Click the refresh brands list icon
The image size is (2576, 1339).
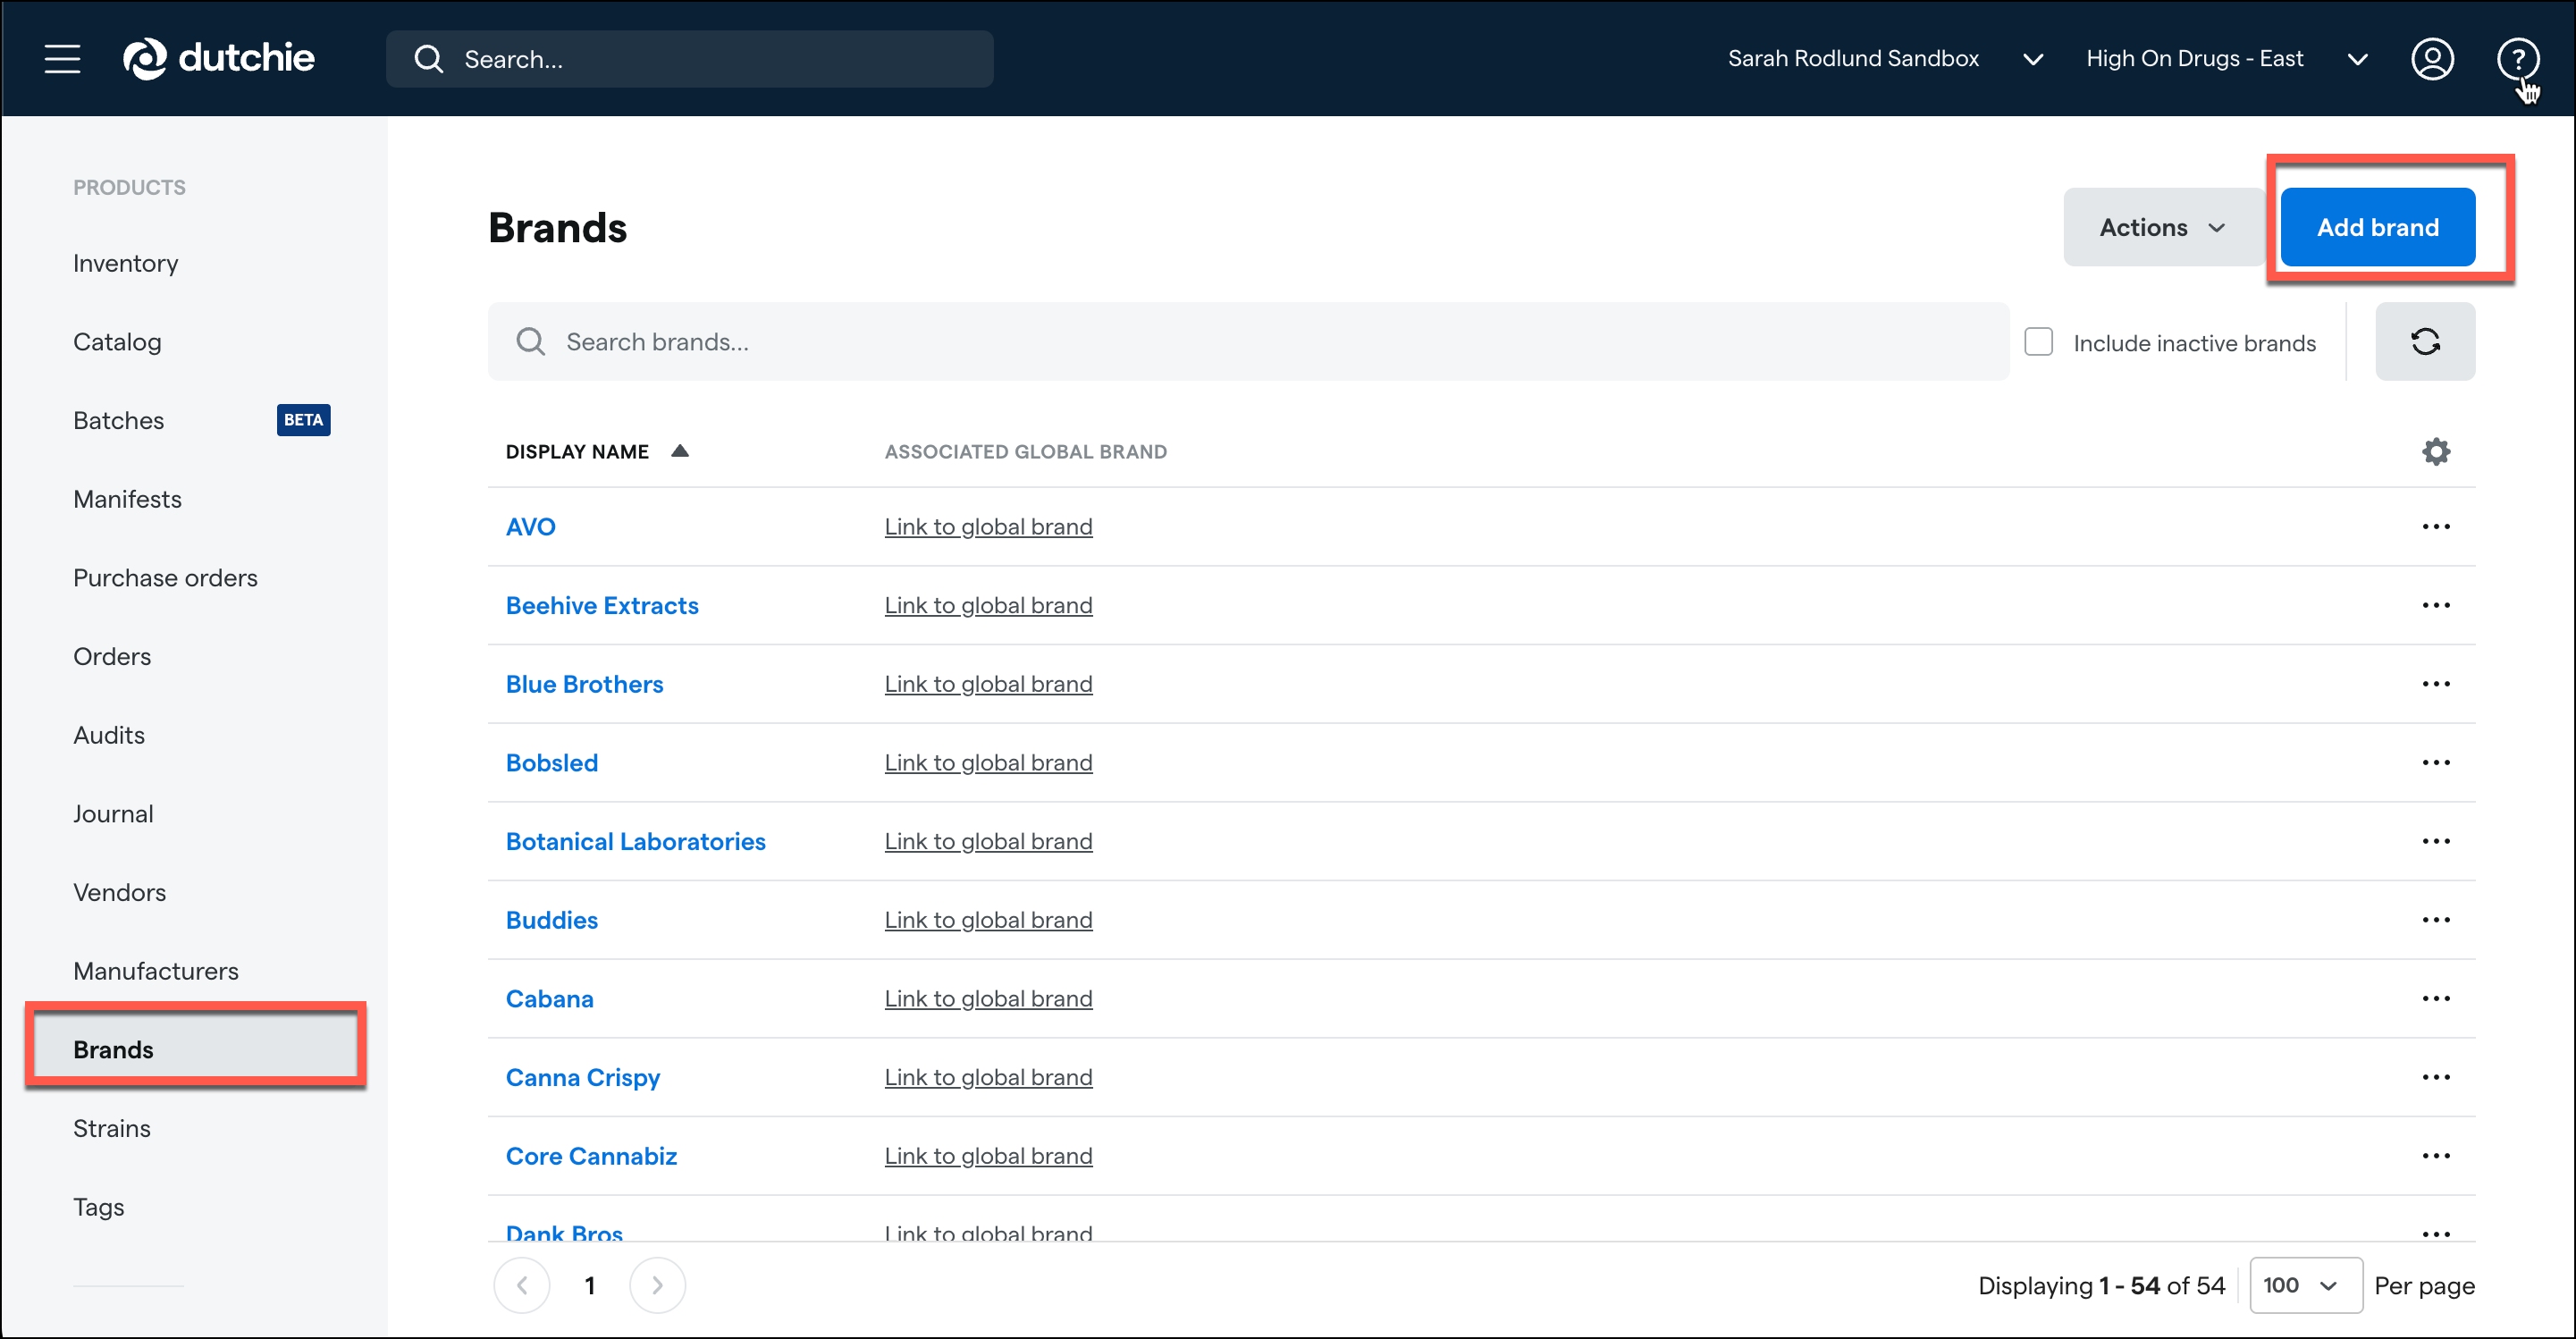(2424, 342)
